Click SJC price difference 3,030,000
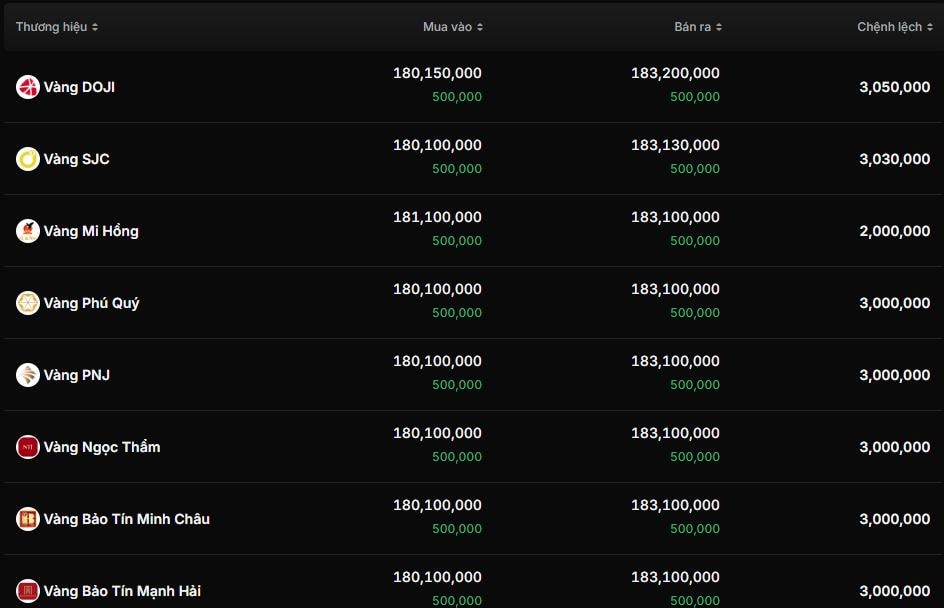 click(894, 159)
